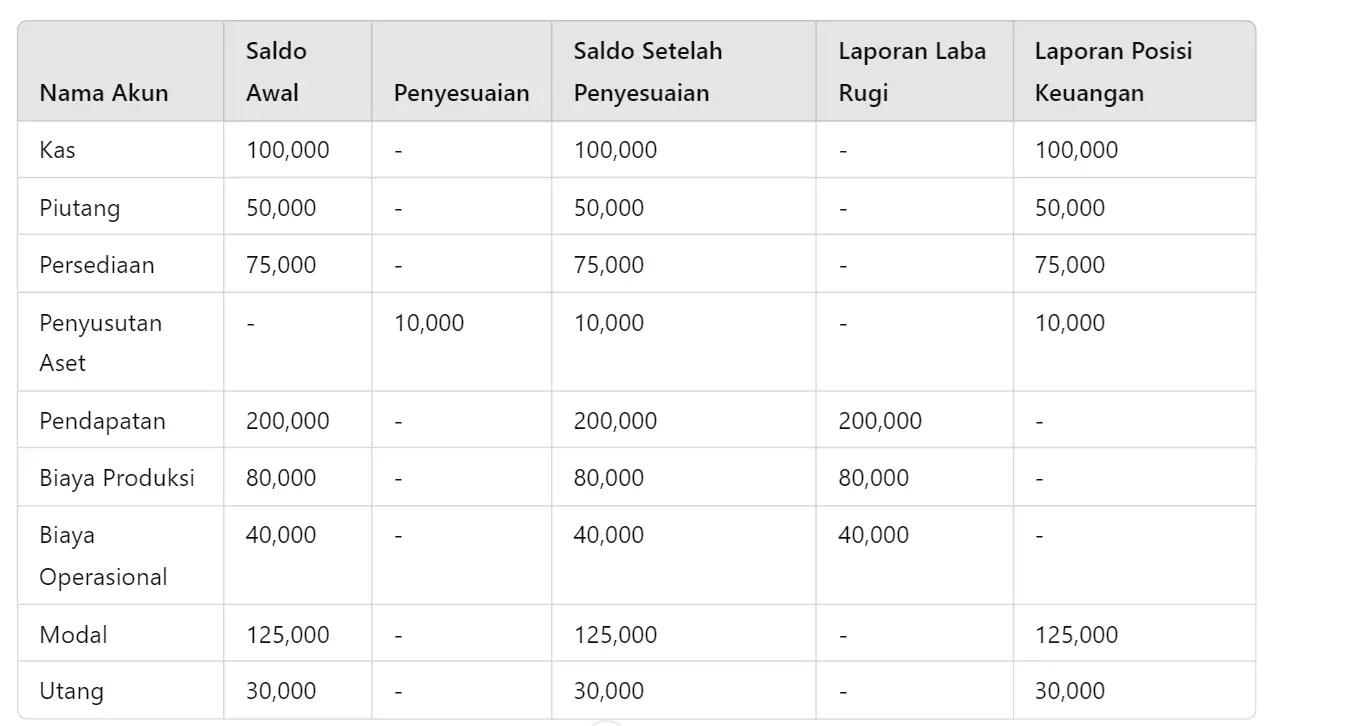Viewport: 1354px width, 726px height.
Task: Click the "Kas" account name cell
Action: (x=58, y=150)
